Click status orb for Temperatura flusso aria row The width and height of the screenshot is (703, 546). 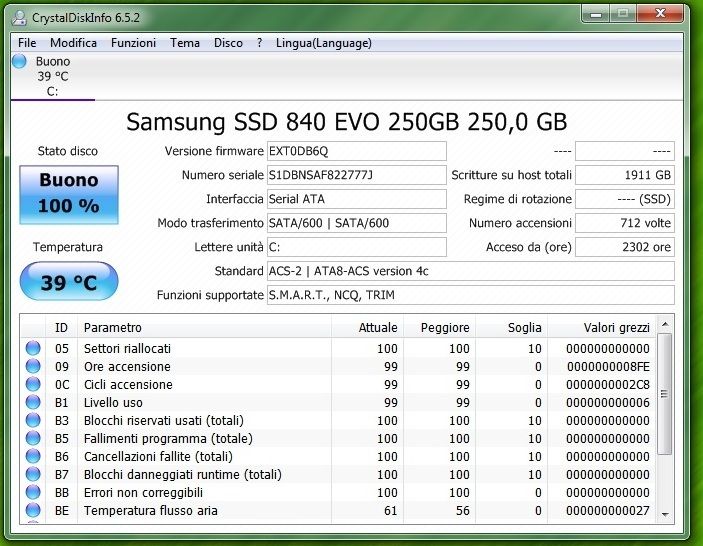click(x=33, y=510)
